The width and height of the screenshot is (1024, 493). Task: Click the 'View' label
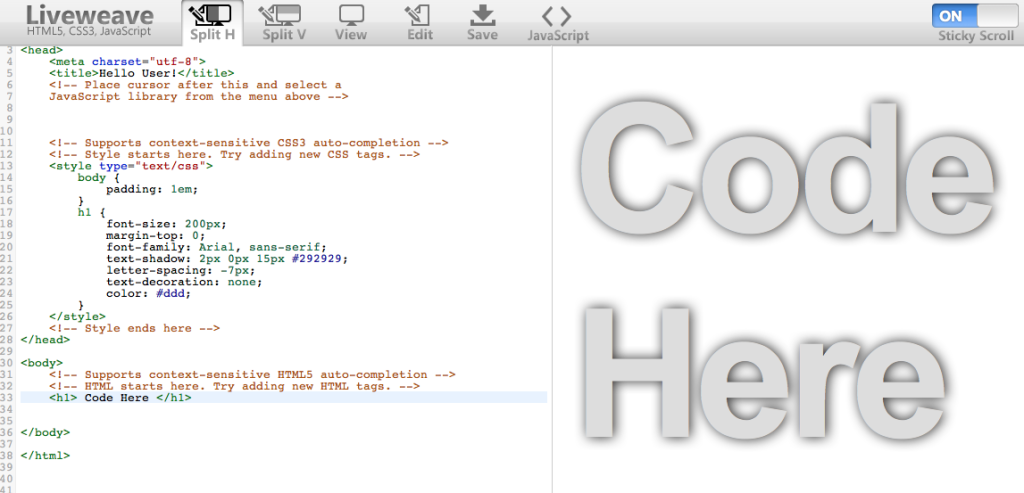point(351,35)
